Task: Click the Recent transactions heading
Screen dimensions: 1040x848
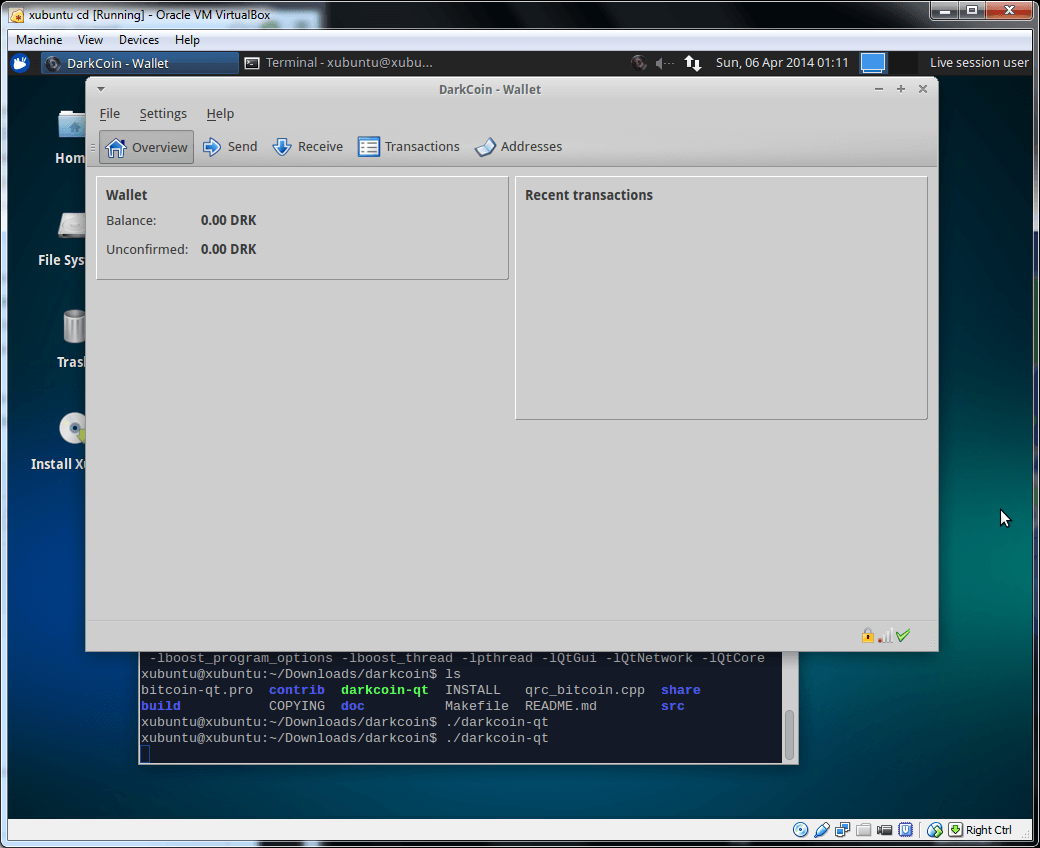Action: (x=589, y=195)
